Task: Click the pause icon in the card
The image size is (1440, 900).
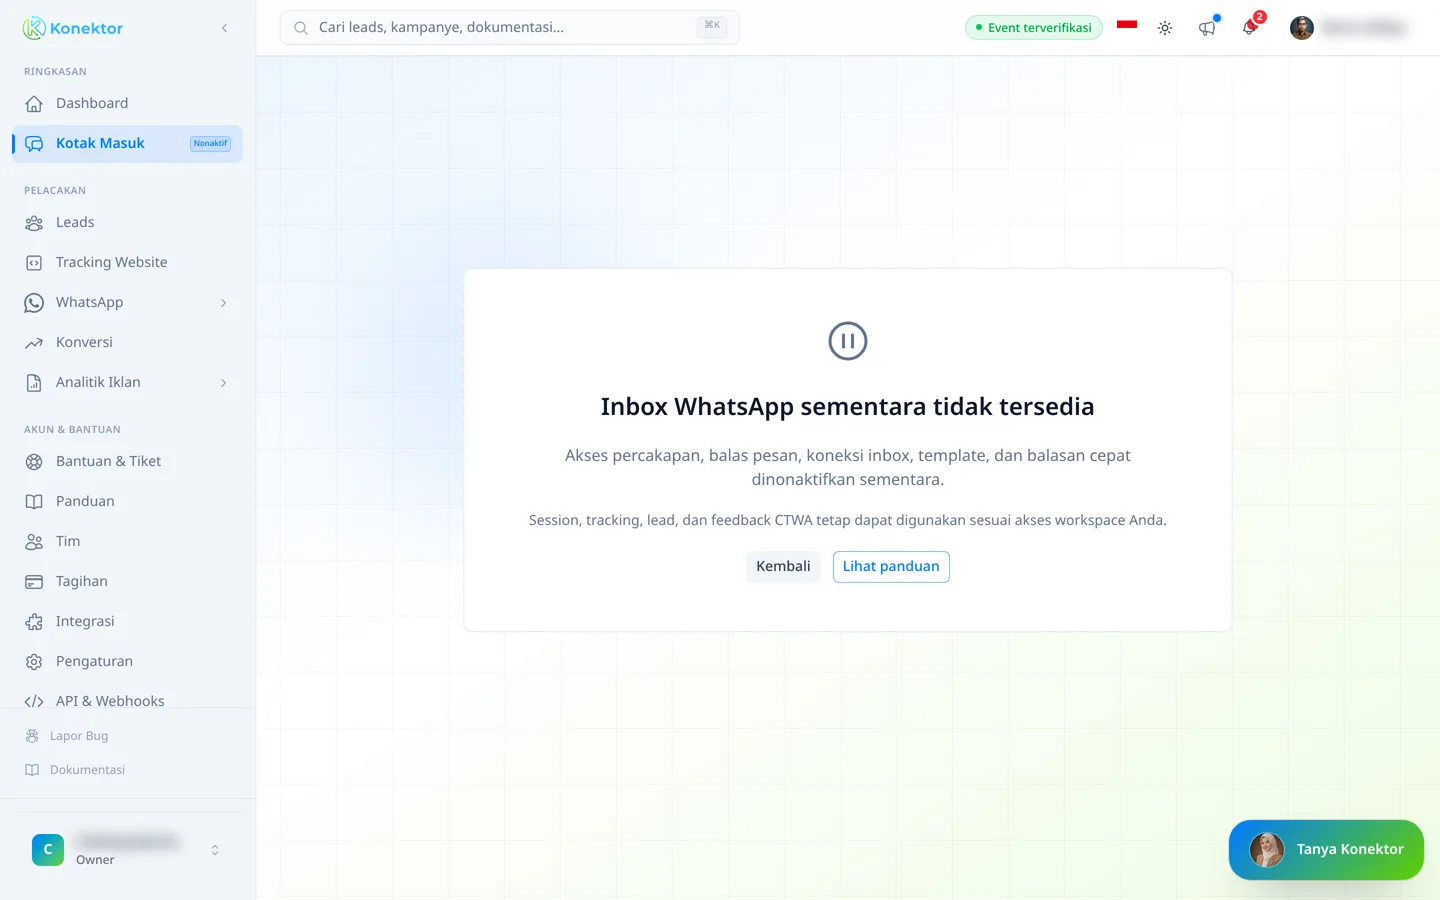Action: tap(848, 341)
